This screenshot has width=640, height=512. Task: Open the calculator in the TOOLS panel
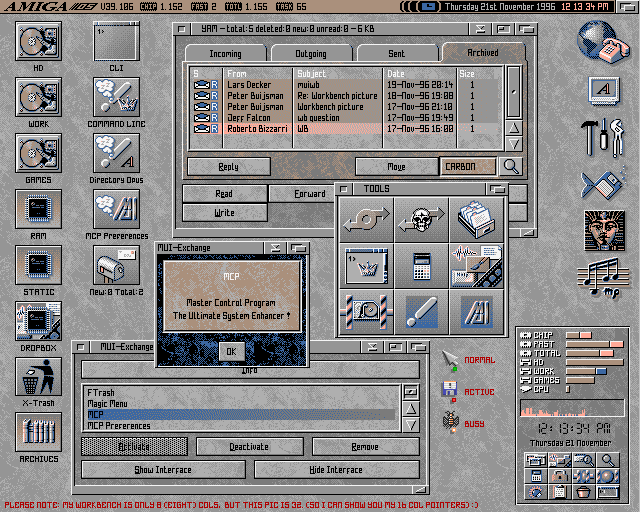(x=419, y=265)
